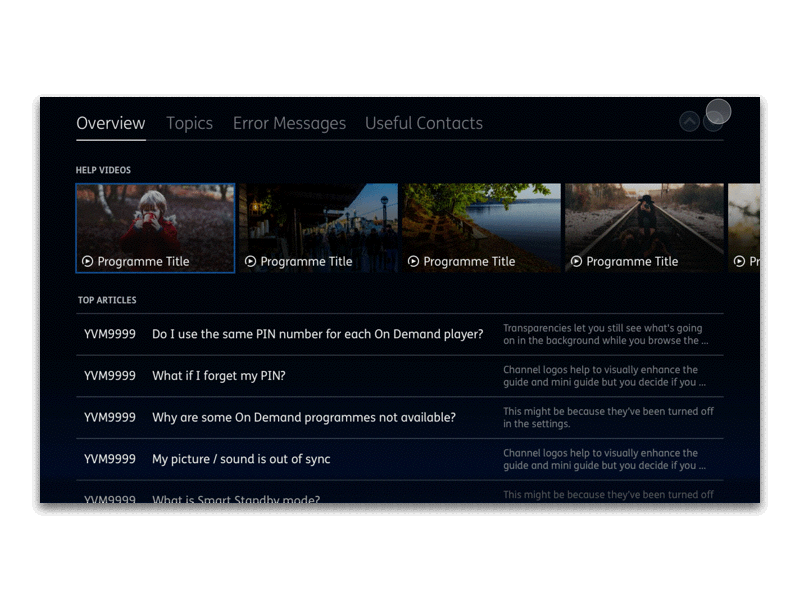Open the help video showing a harbour street
The height and width of the screenshot is (600, 800).
[318, 228]
